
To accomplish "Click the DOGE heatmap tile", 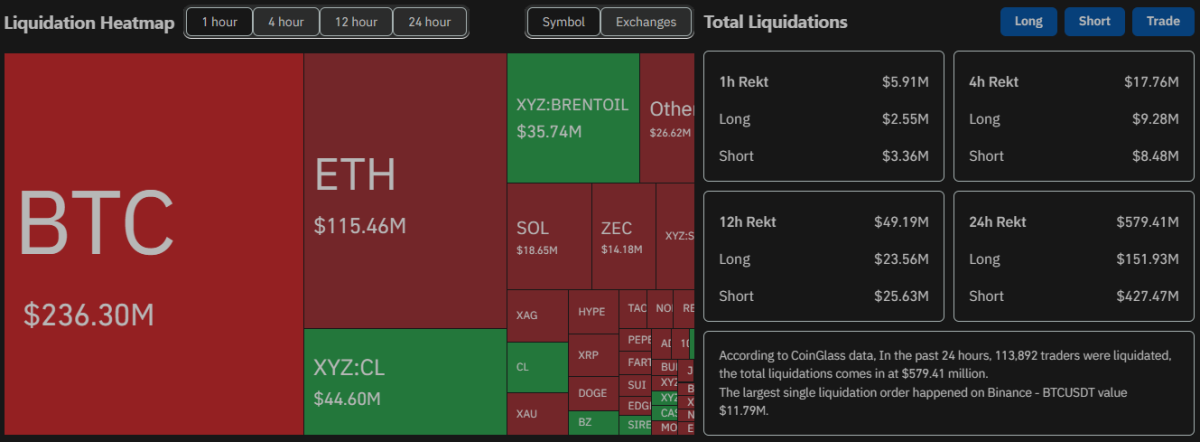I will pos(593,393).
